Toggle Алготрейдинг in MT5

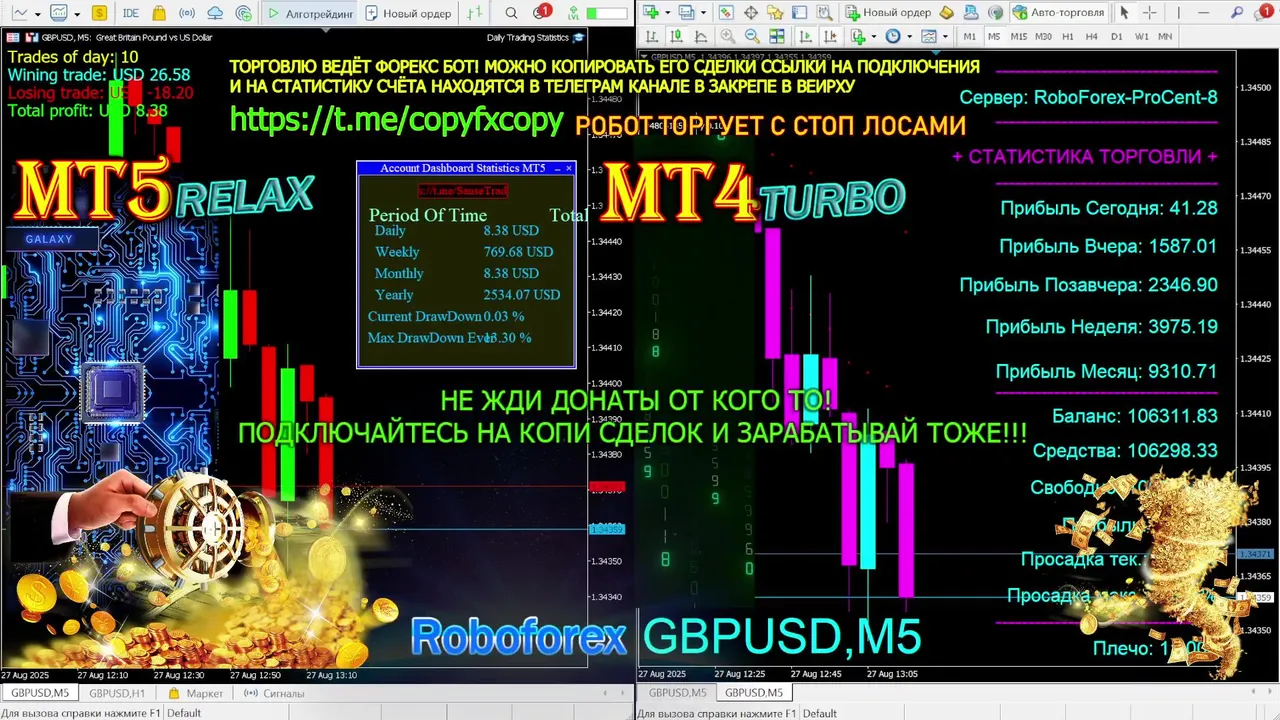click(x=310, y=14)
